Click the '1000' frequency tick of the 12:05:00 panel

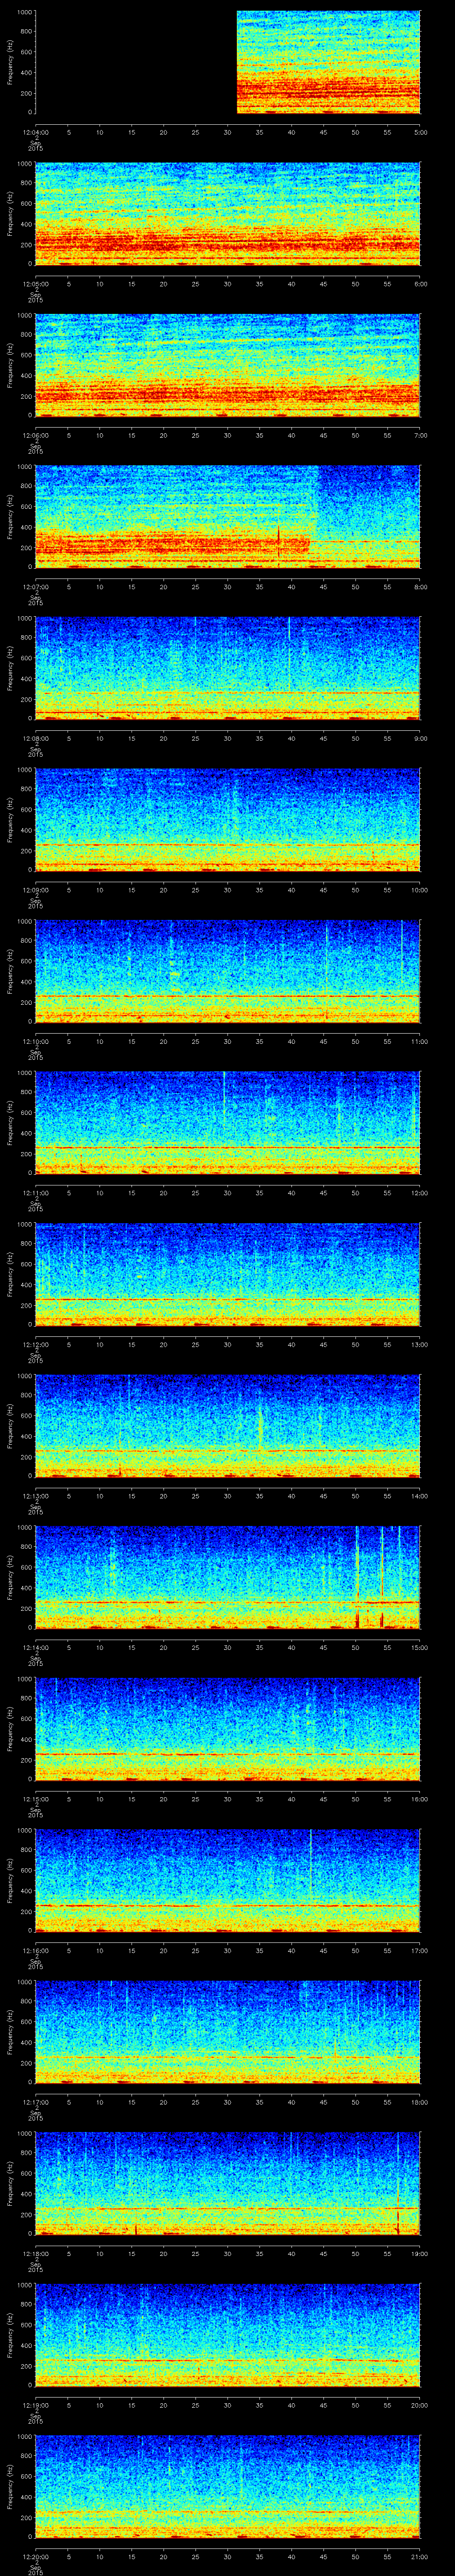[24, 164]
